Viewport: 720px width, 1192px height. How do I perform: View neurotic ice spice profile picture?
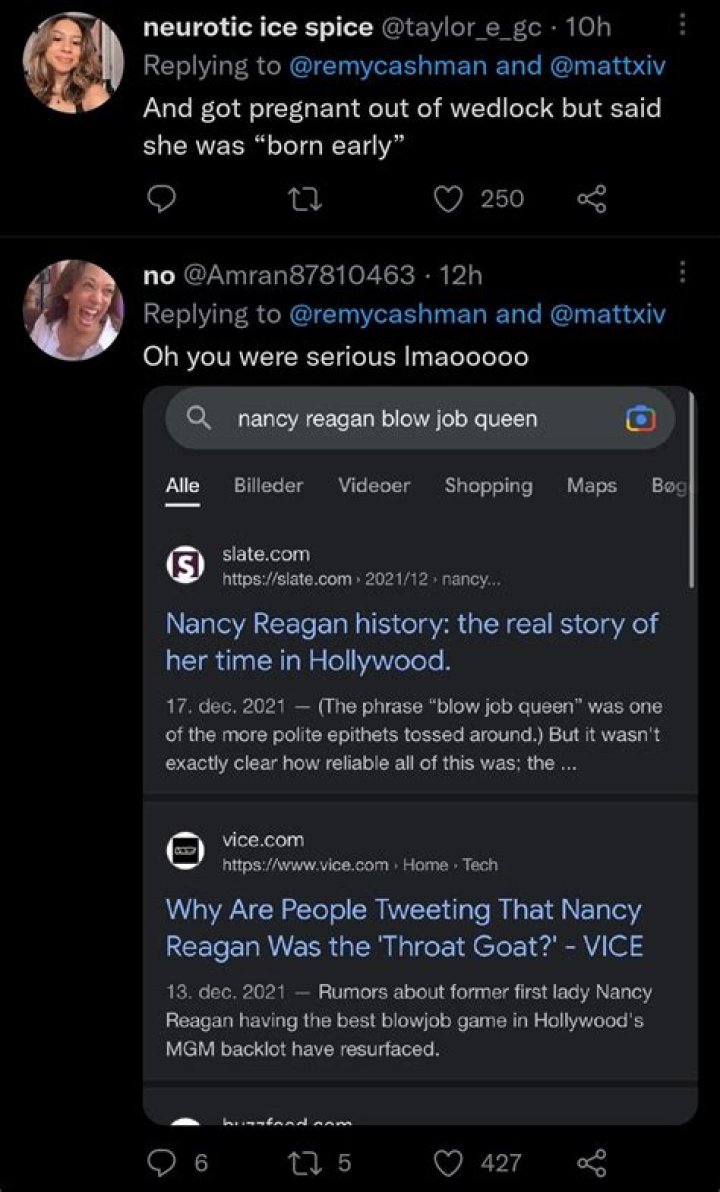tap(72, 63)
